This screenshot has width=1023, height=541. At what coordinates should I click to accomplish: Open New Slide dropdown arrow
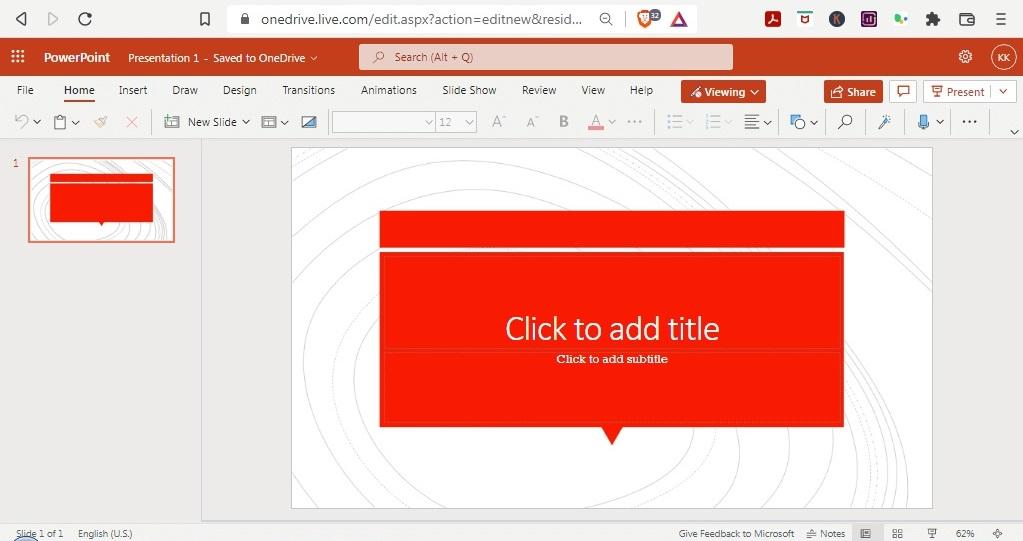click(x=246, y=121)
